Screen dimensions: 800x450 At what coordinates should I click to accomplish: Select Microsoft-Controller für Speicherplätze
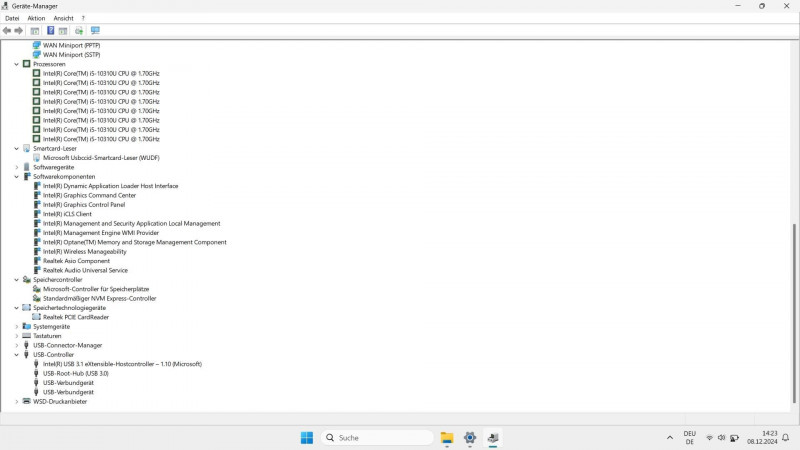pos(96,289)
